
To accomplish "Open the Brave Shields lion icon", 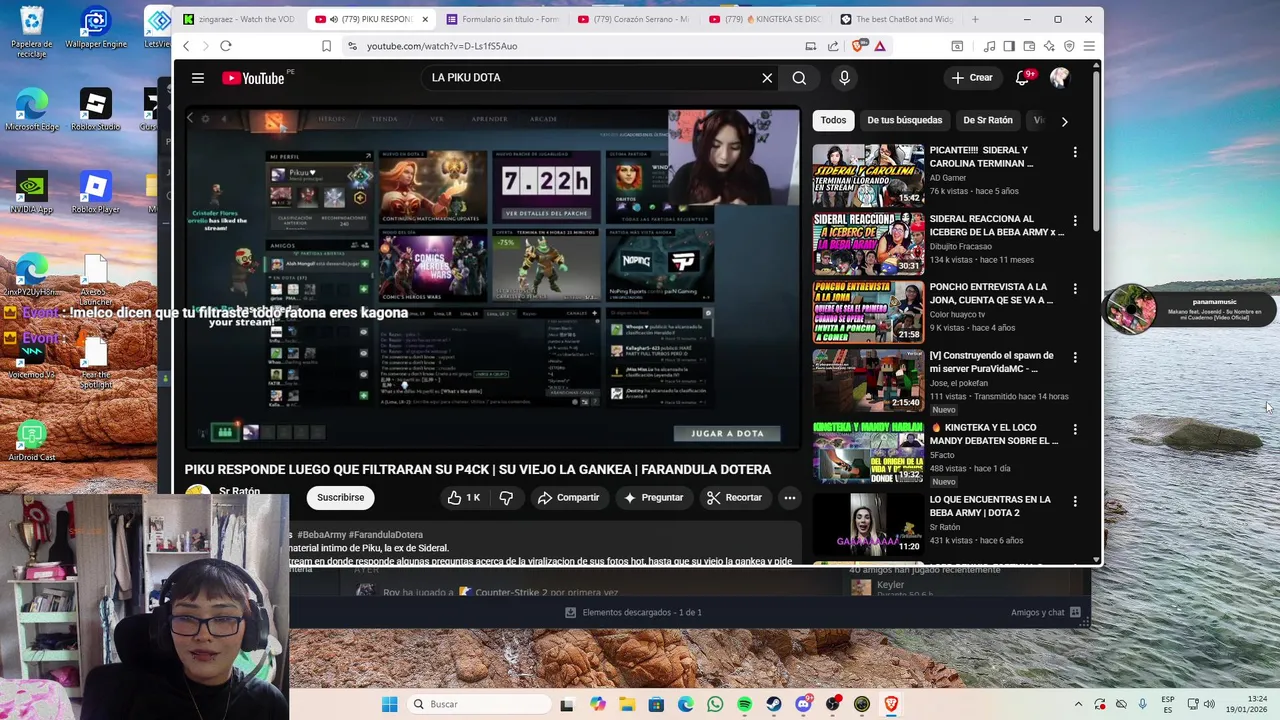I will (858, 46).
